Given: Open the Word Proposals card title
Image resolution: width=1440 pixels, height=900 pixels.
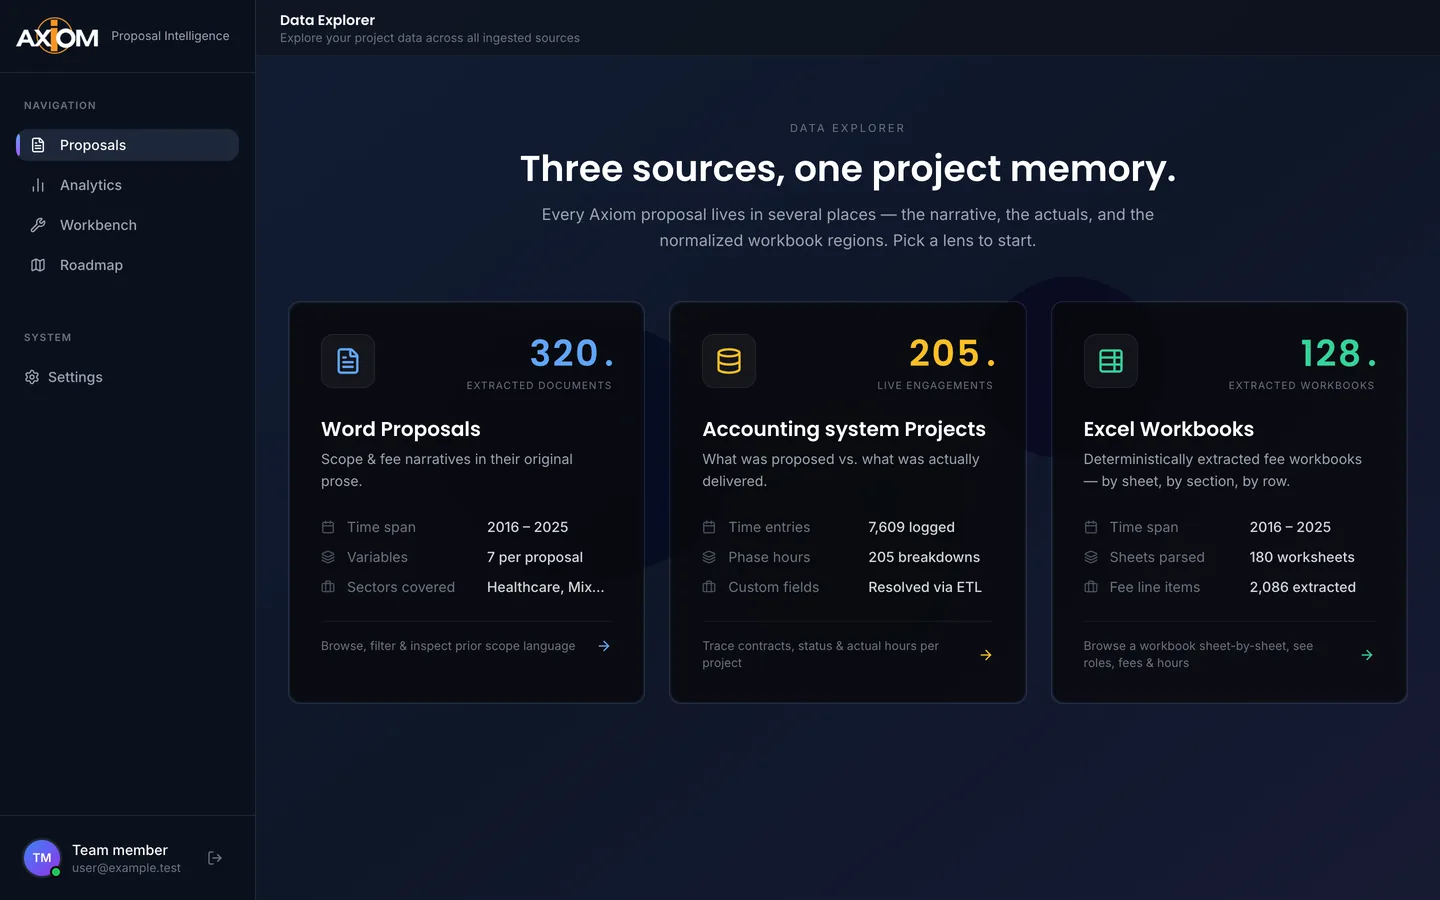Looking at the screenshot, I should (x=401, y=429).
